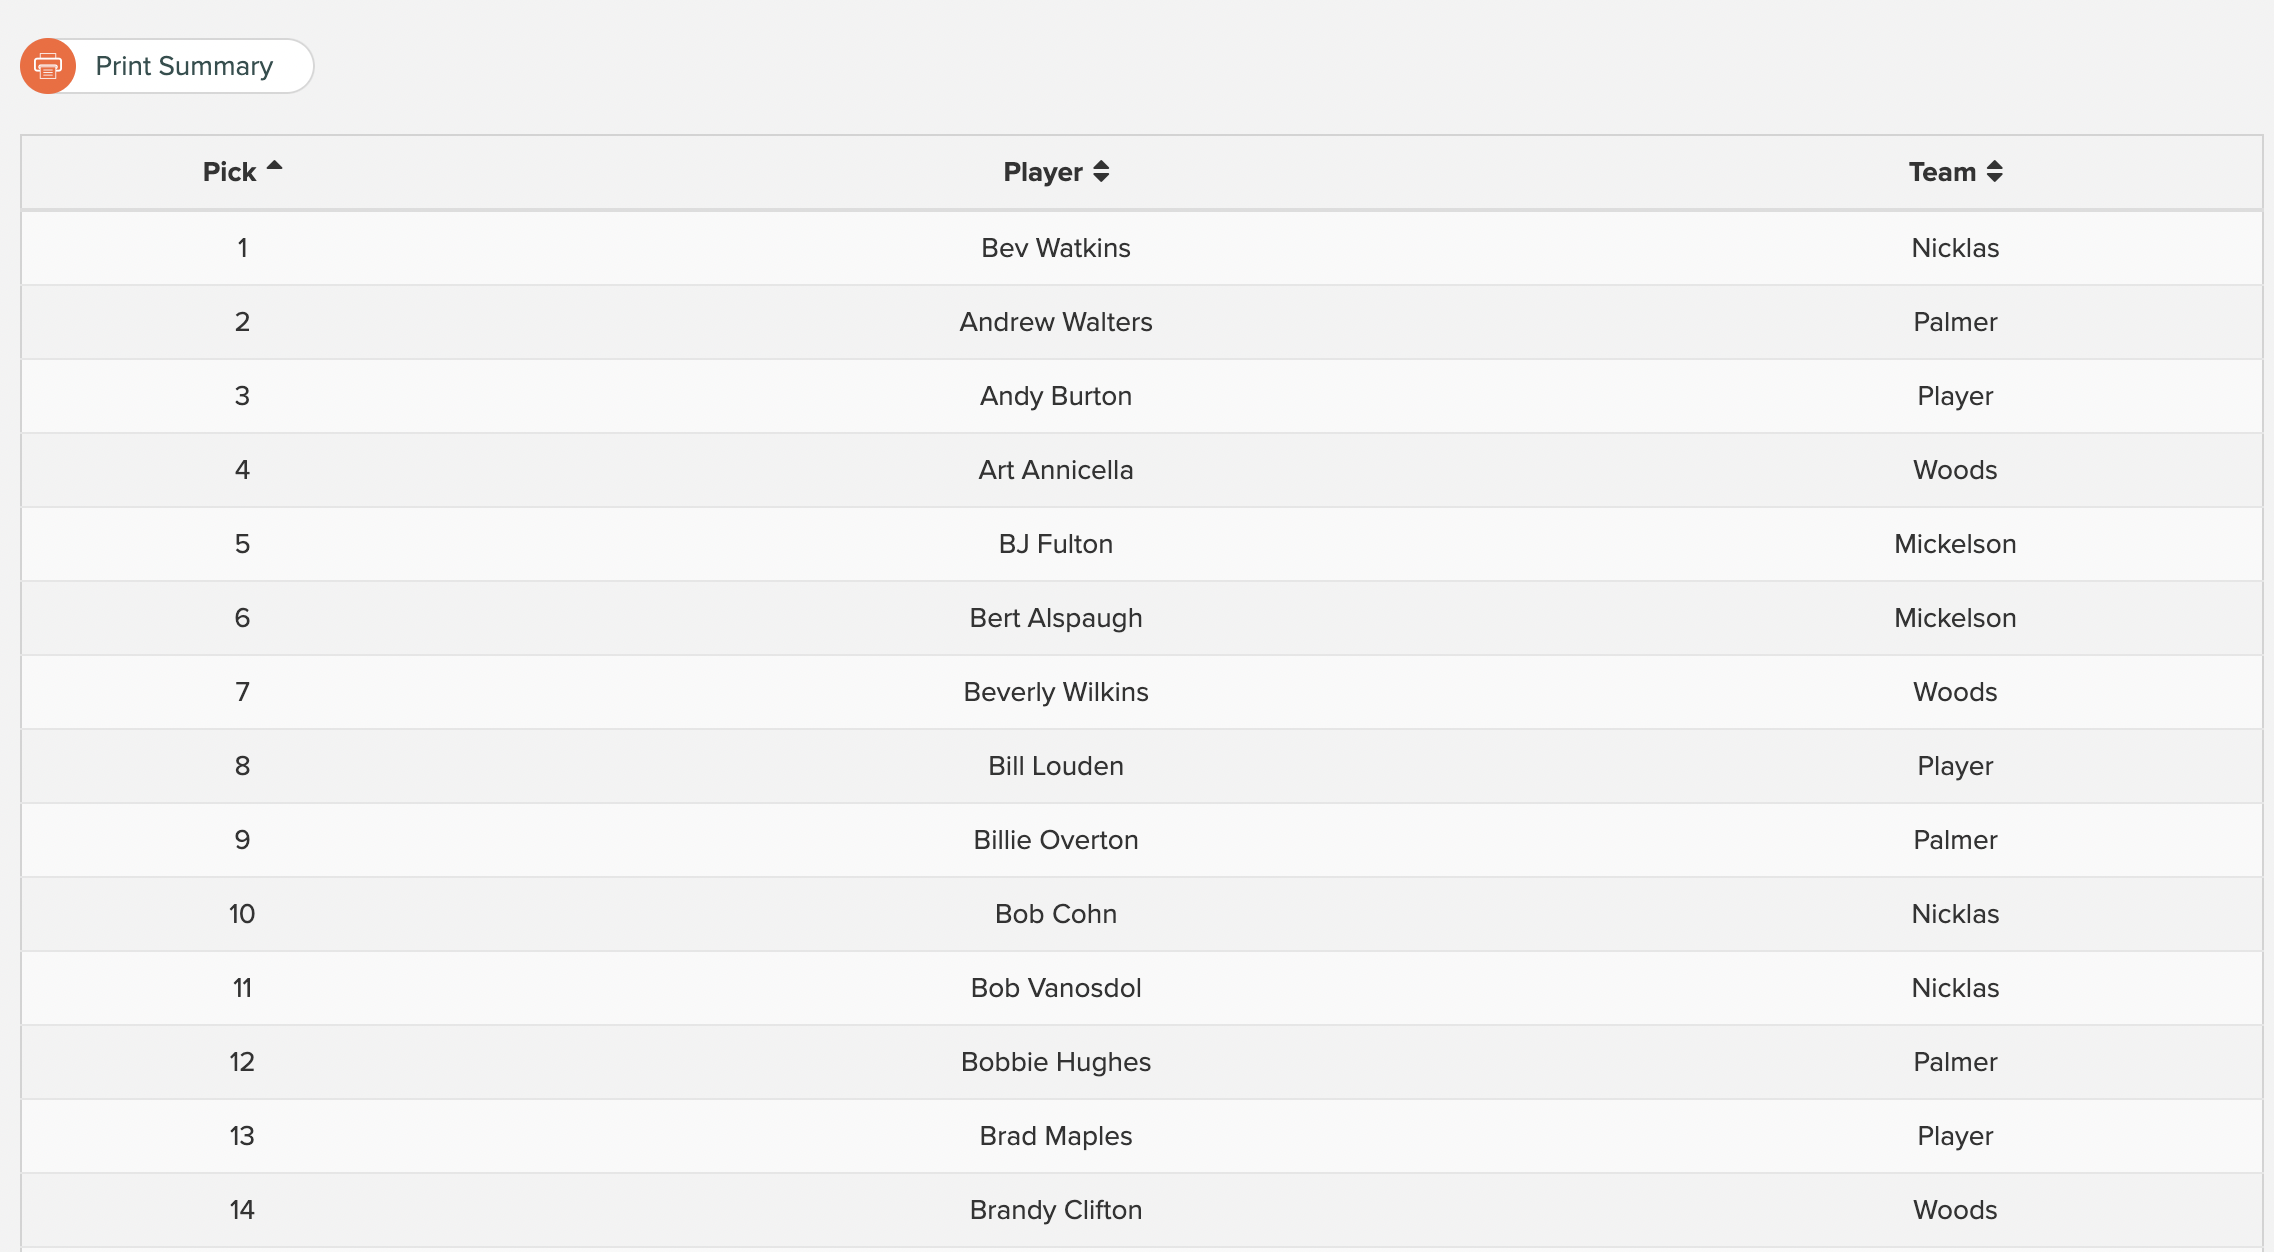Click Palmer team for Billie Overton

click(1955, 840)
